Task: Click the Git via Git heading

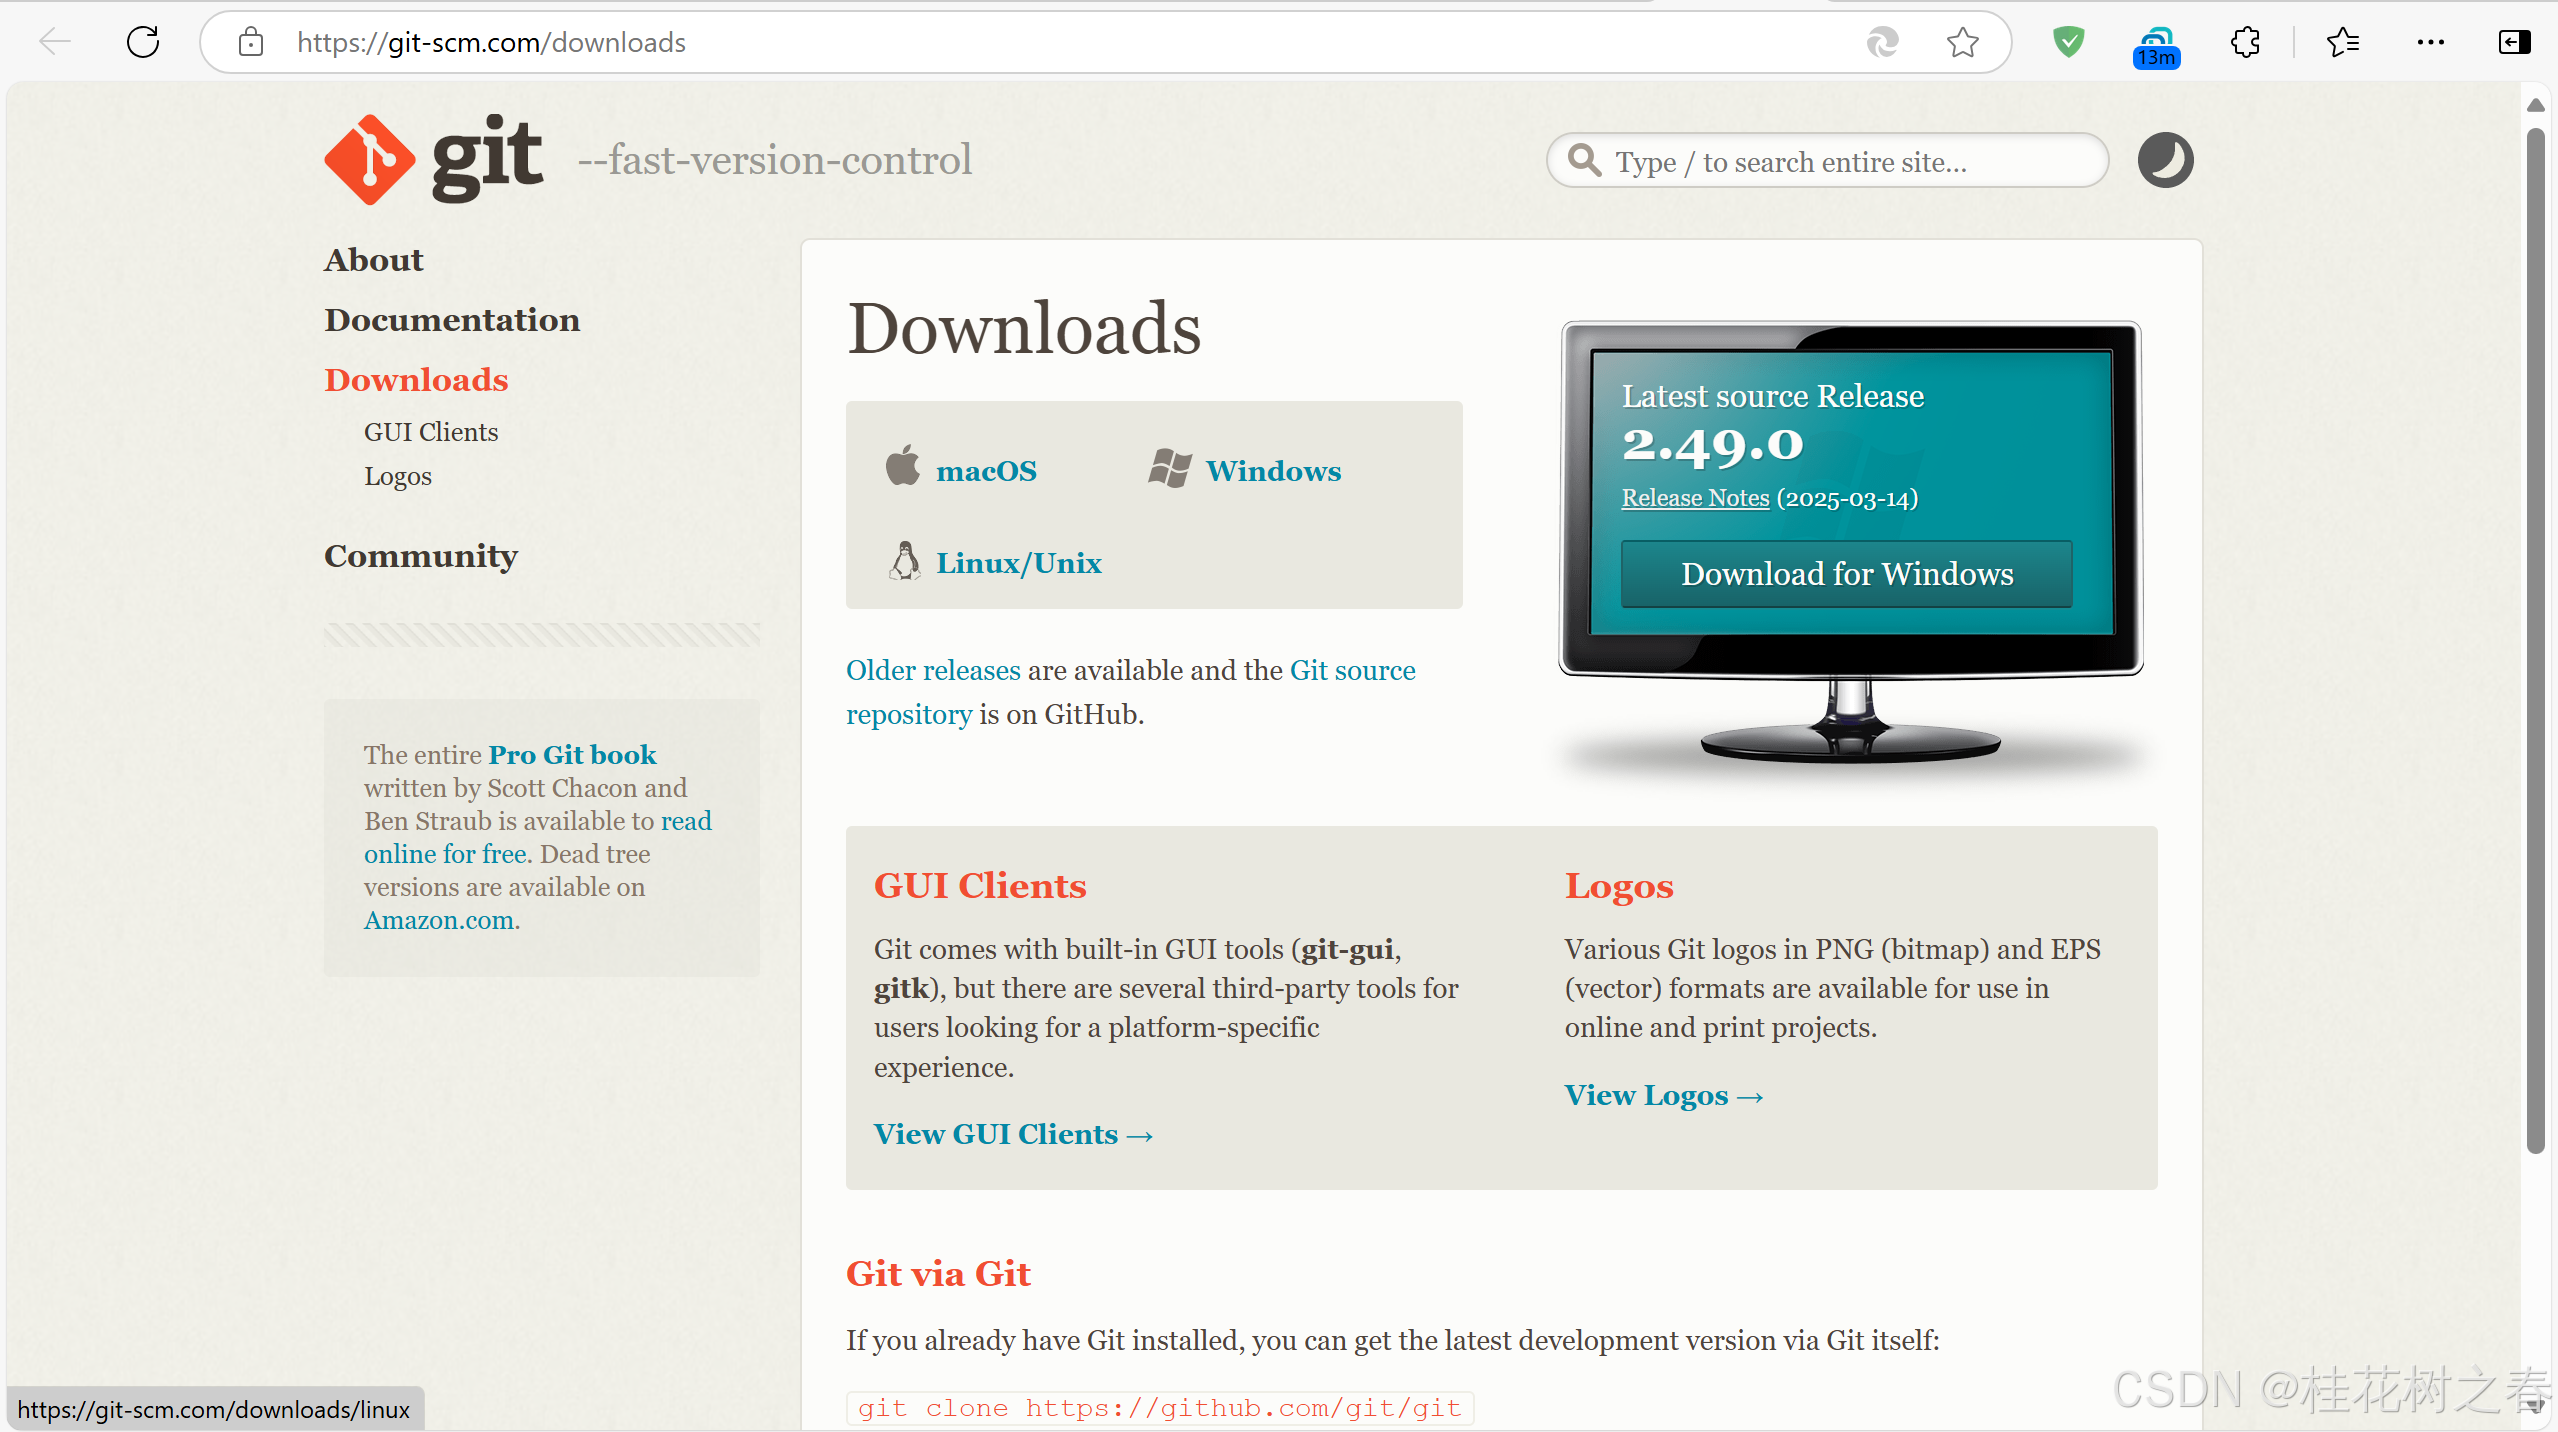Action: [938, 1274]
